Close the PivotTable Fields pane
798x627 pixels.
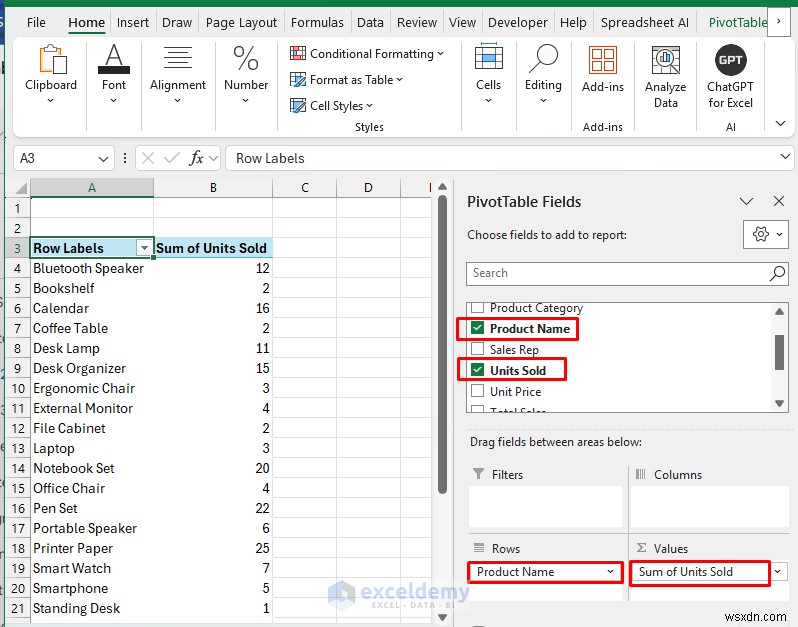[779, 202]
